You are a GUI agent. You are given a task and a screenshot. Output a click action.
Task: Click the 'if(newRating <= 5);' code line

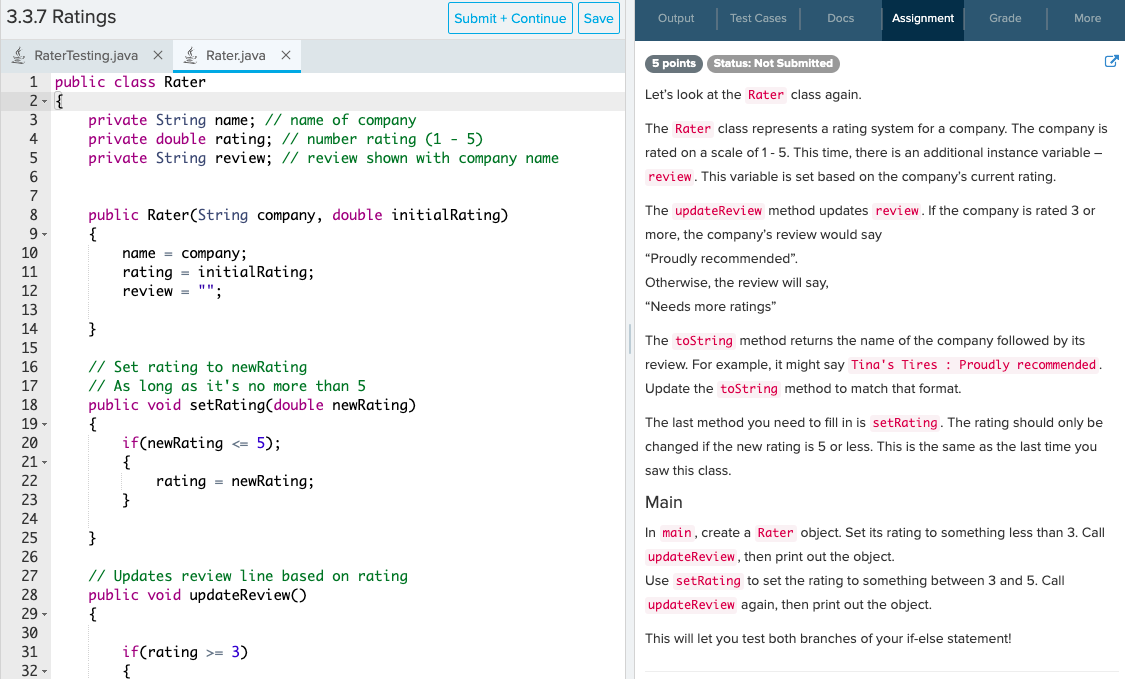[202, 443]
